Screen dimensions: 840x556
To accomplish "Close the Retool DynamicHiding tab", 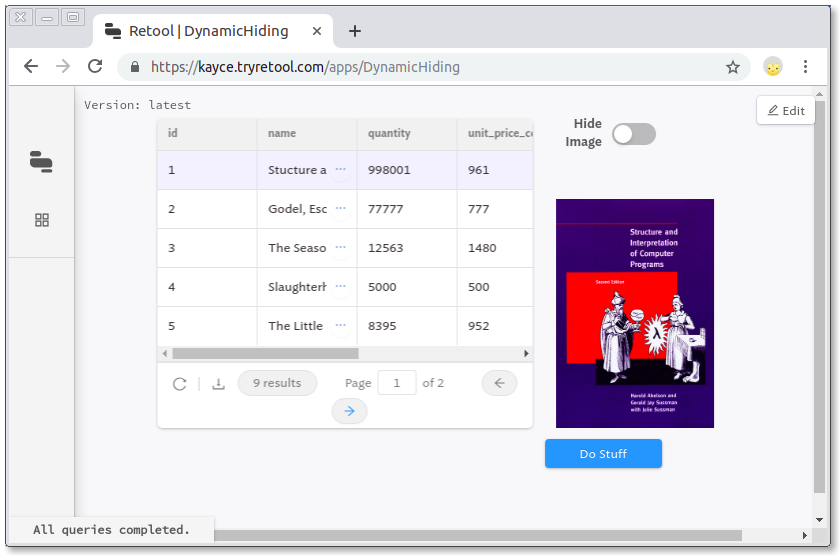I will point(317,31).
